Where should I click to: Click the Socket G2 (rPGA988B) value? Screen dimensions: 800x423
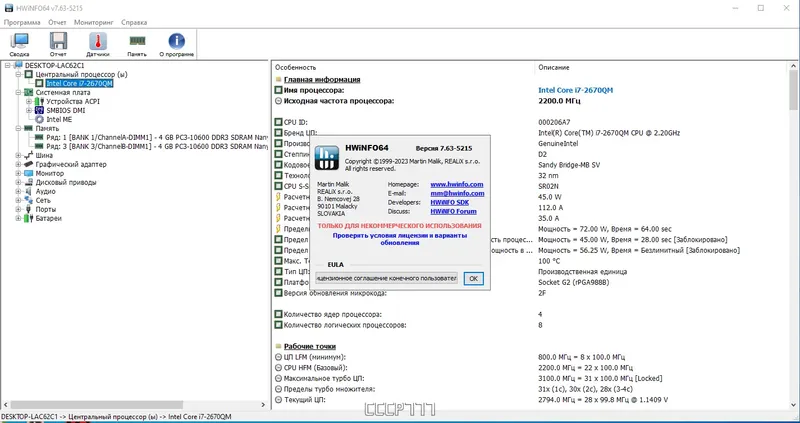(x=573, y=282)
